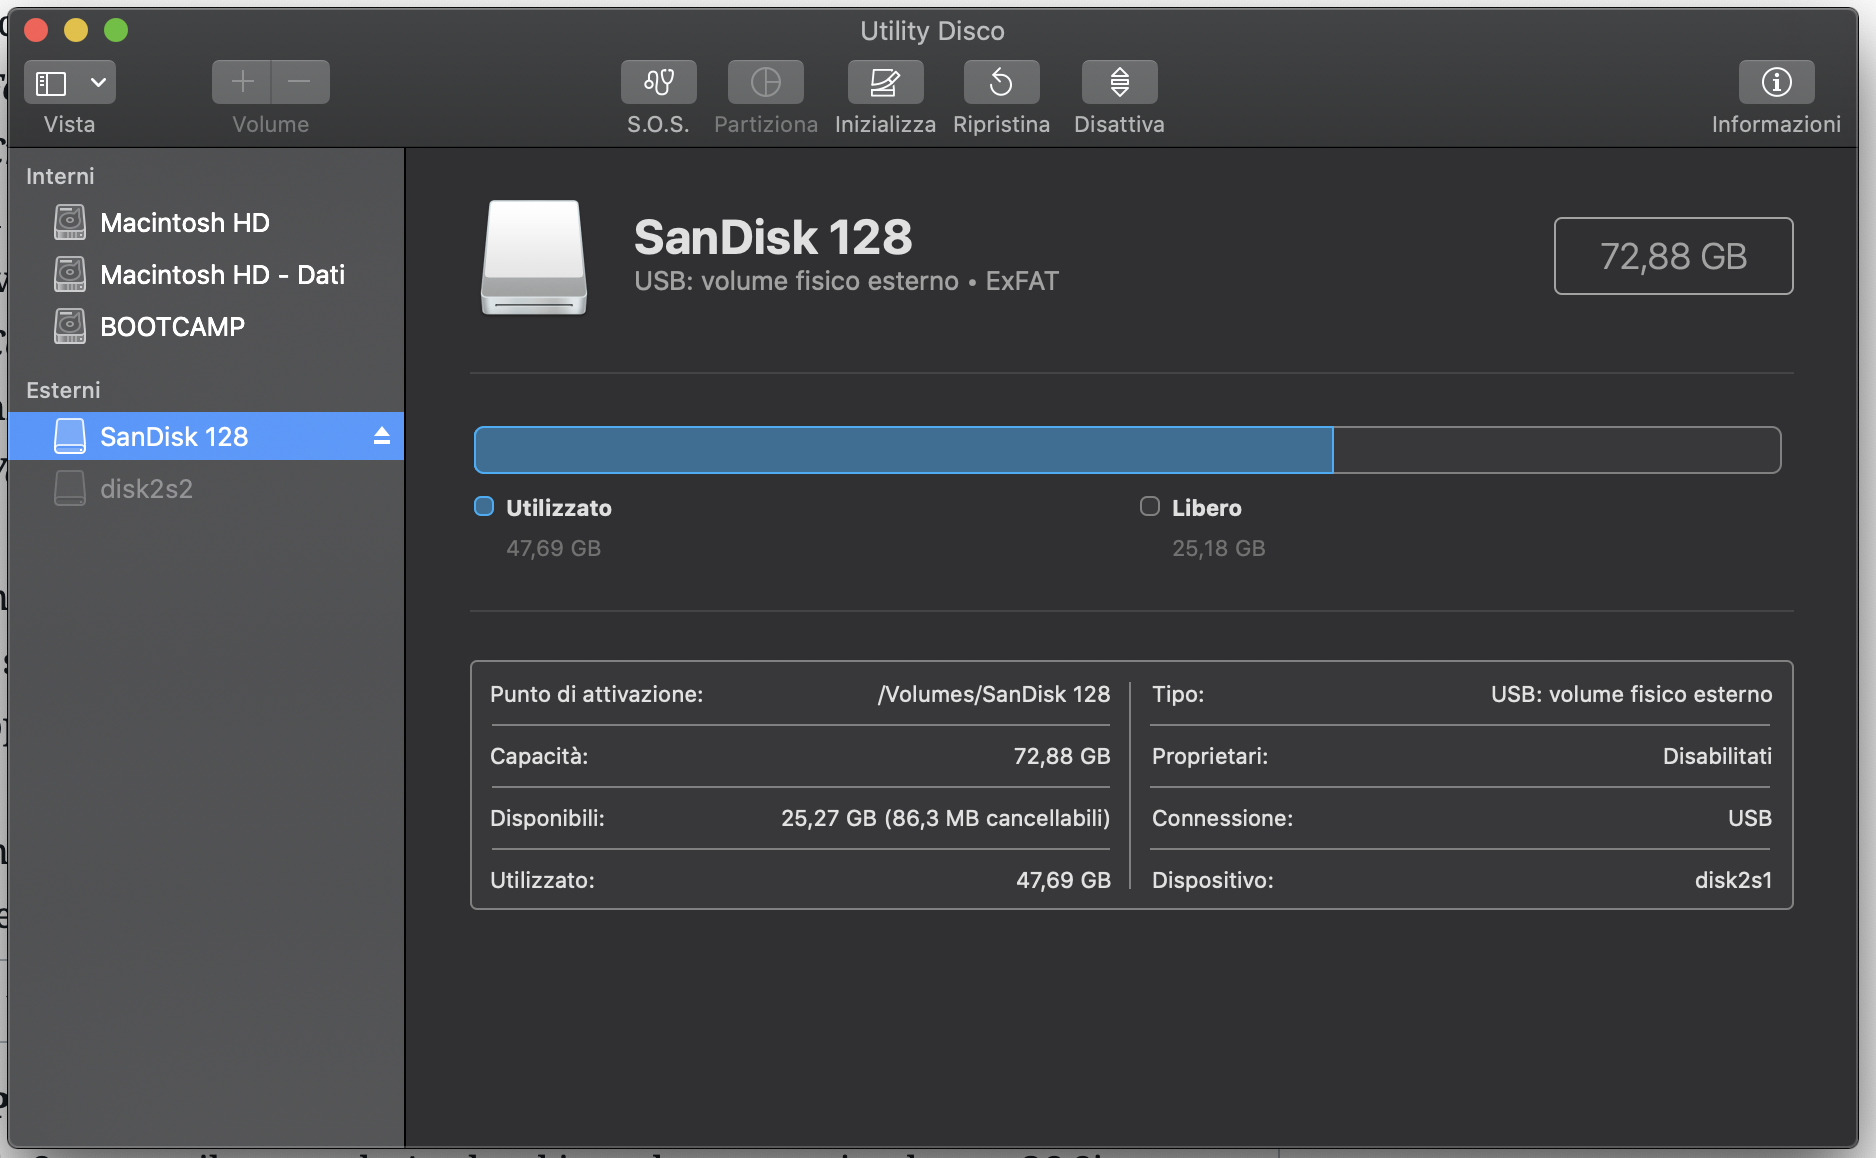Image resolution: width=1876 pixels, height=1158 pixels.
Task: Click the subtitle with ExFAT format
Action: coord(846,282)
